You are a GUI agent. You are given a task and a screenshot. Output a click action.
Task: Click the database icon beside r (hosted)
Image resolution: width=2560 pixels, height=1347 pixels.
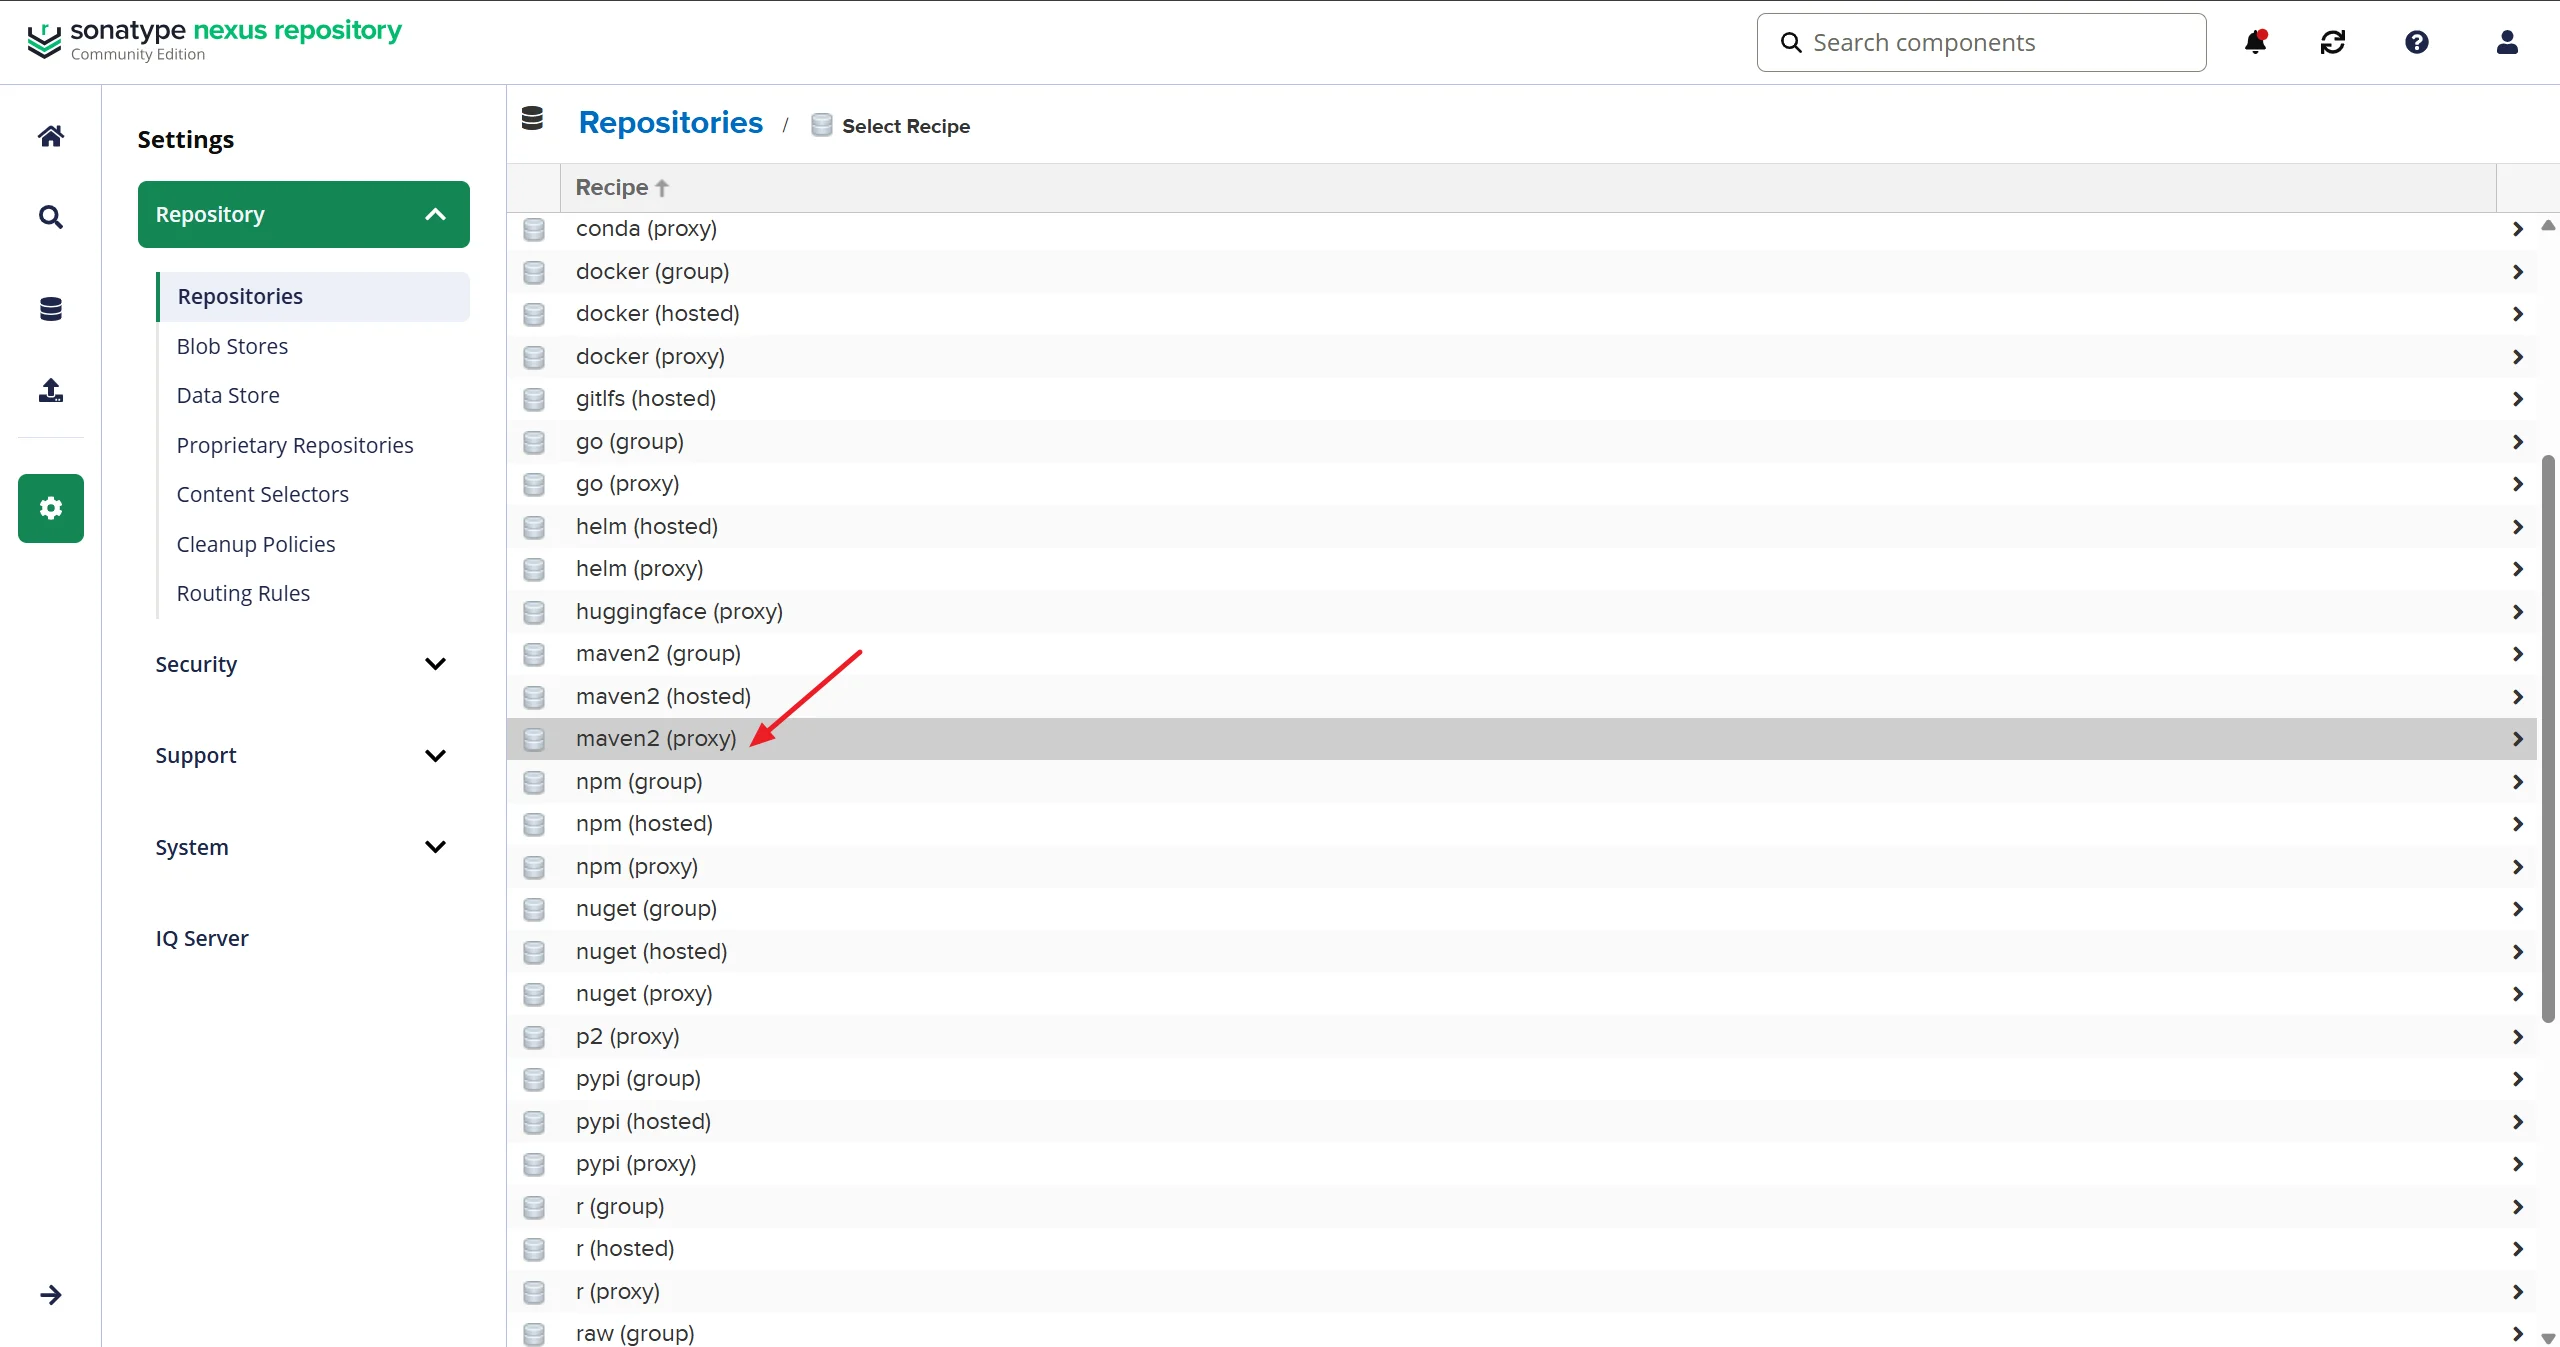pos(534,1249)
